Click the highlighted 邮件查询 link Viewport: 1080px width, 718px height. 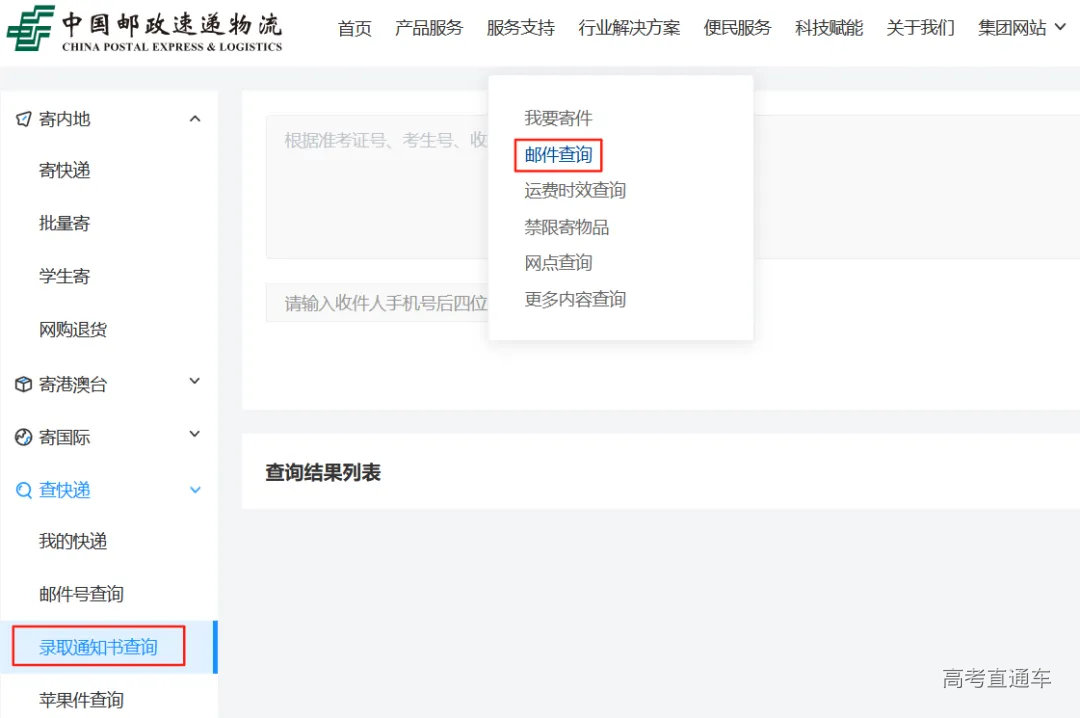(x=557, y=155)
